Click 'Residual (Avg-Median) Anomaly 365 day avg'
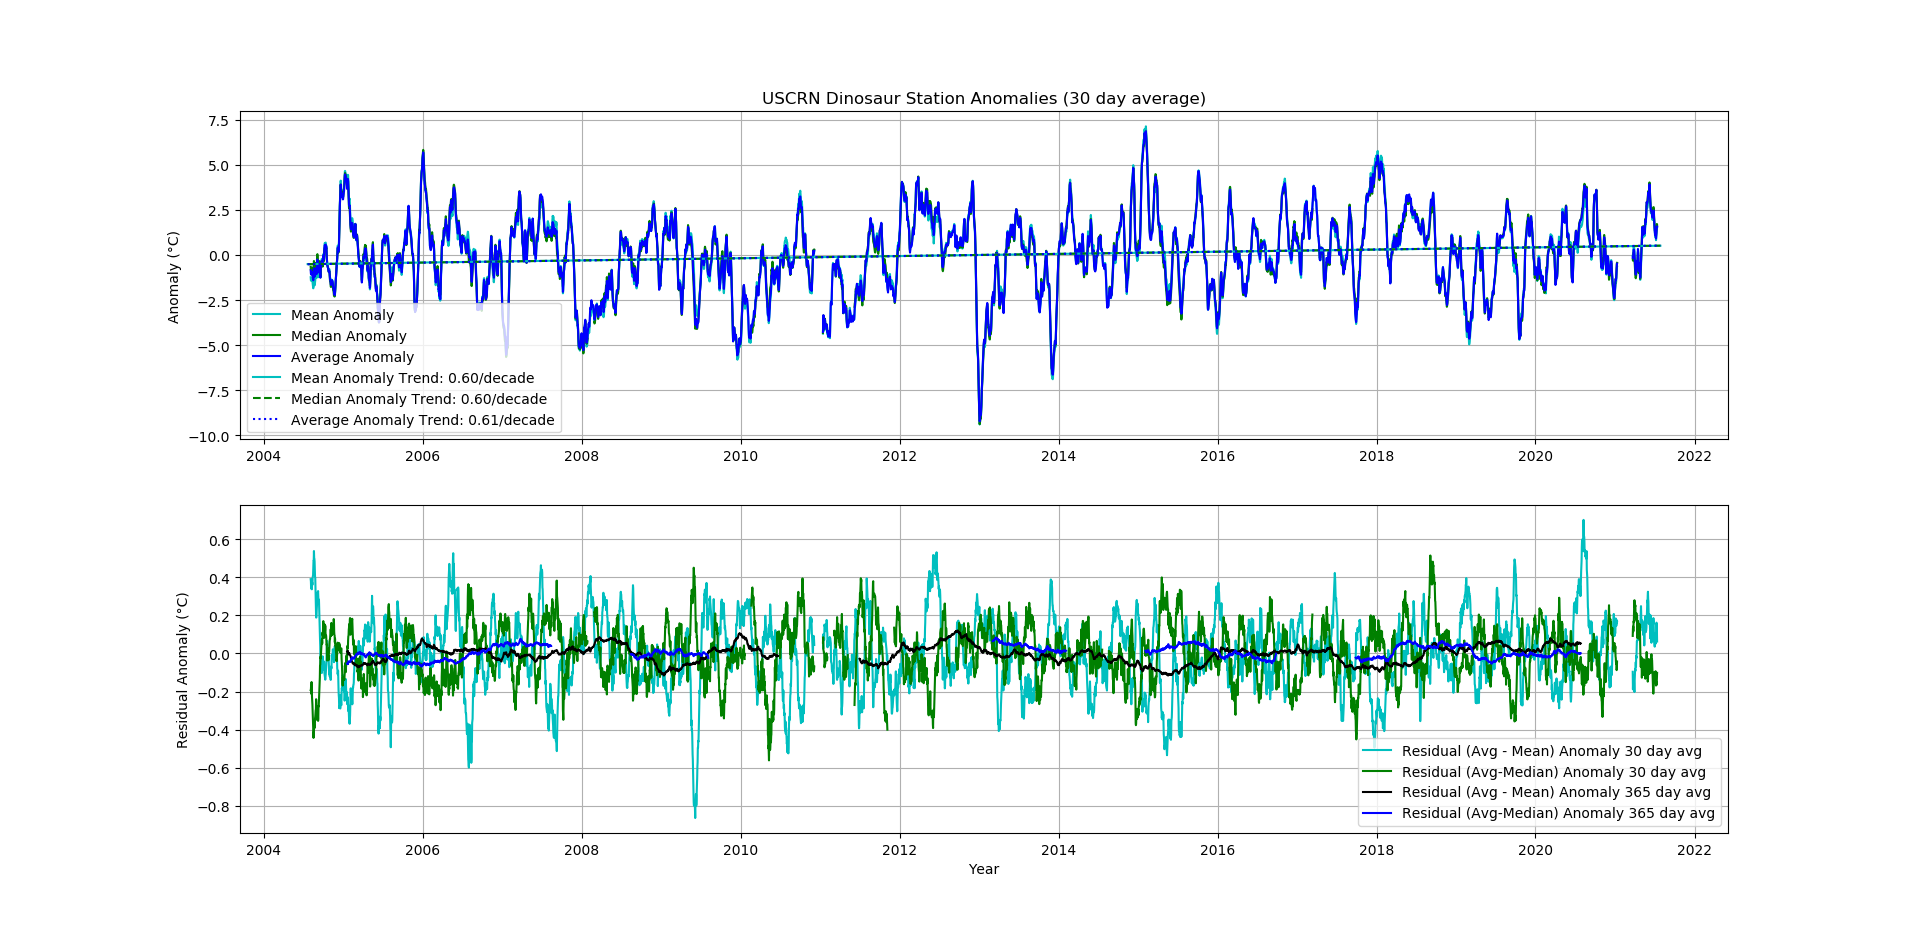The height and width of the screenshot is (936, 1920). click(x=1558, y=813)
